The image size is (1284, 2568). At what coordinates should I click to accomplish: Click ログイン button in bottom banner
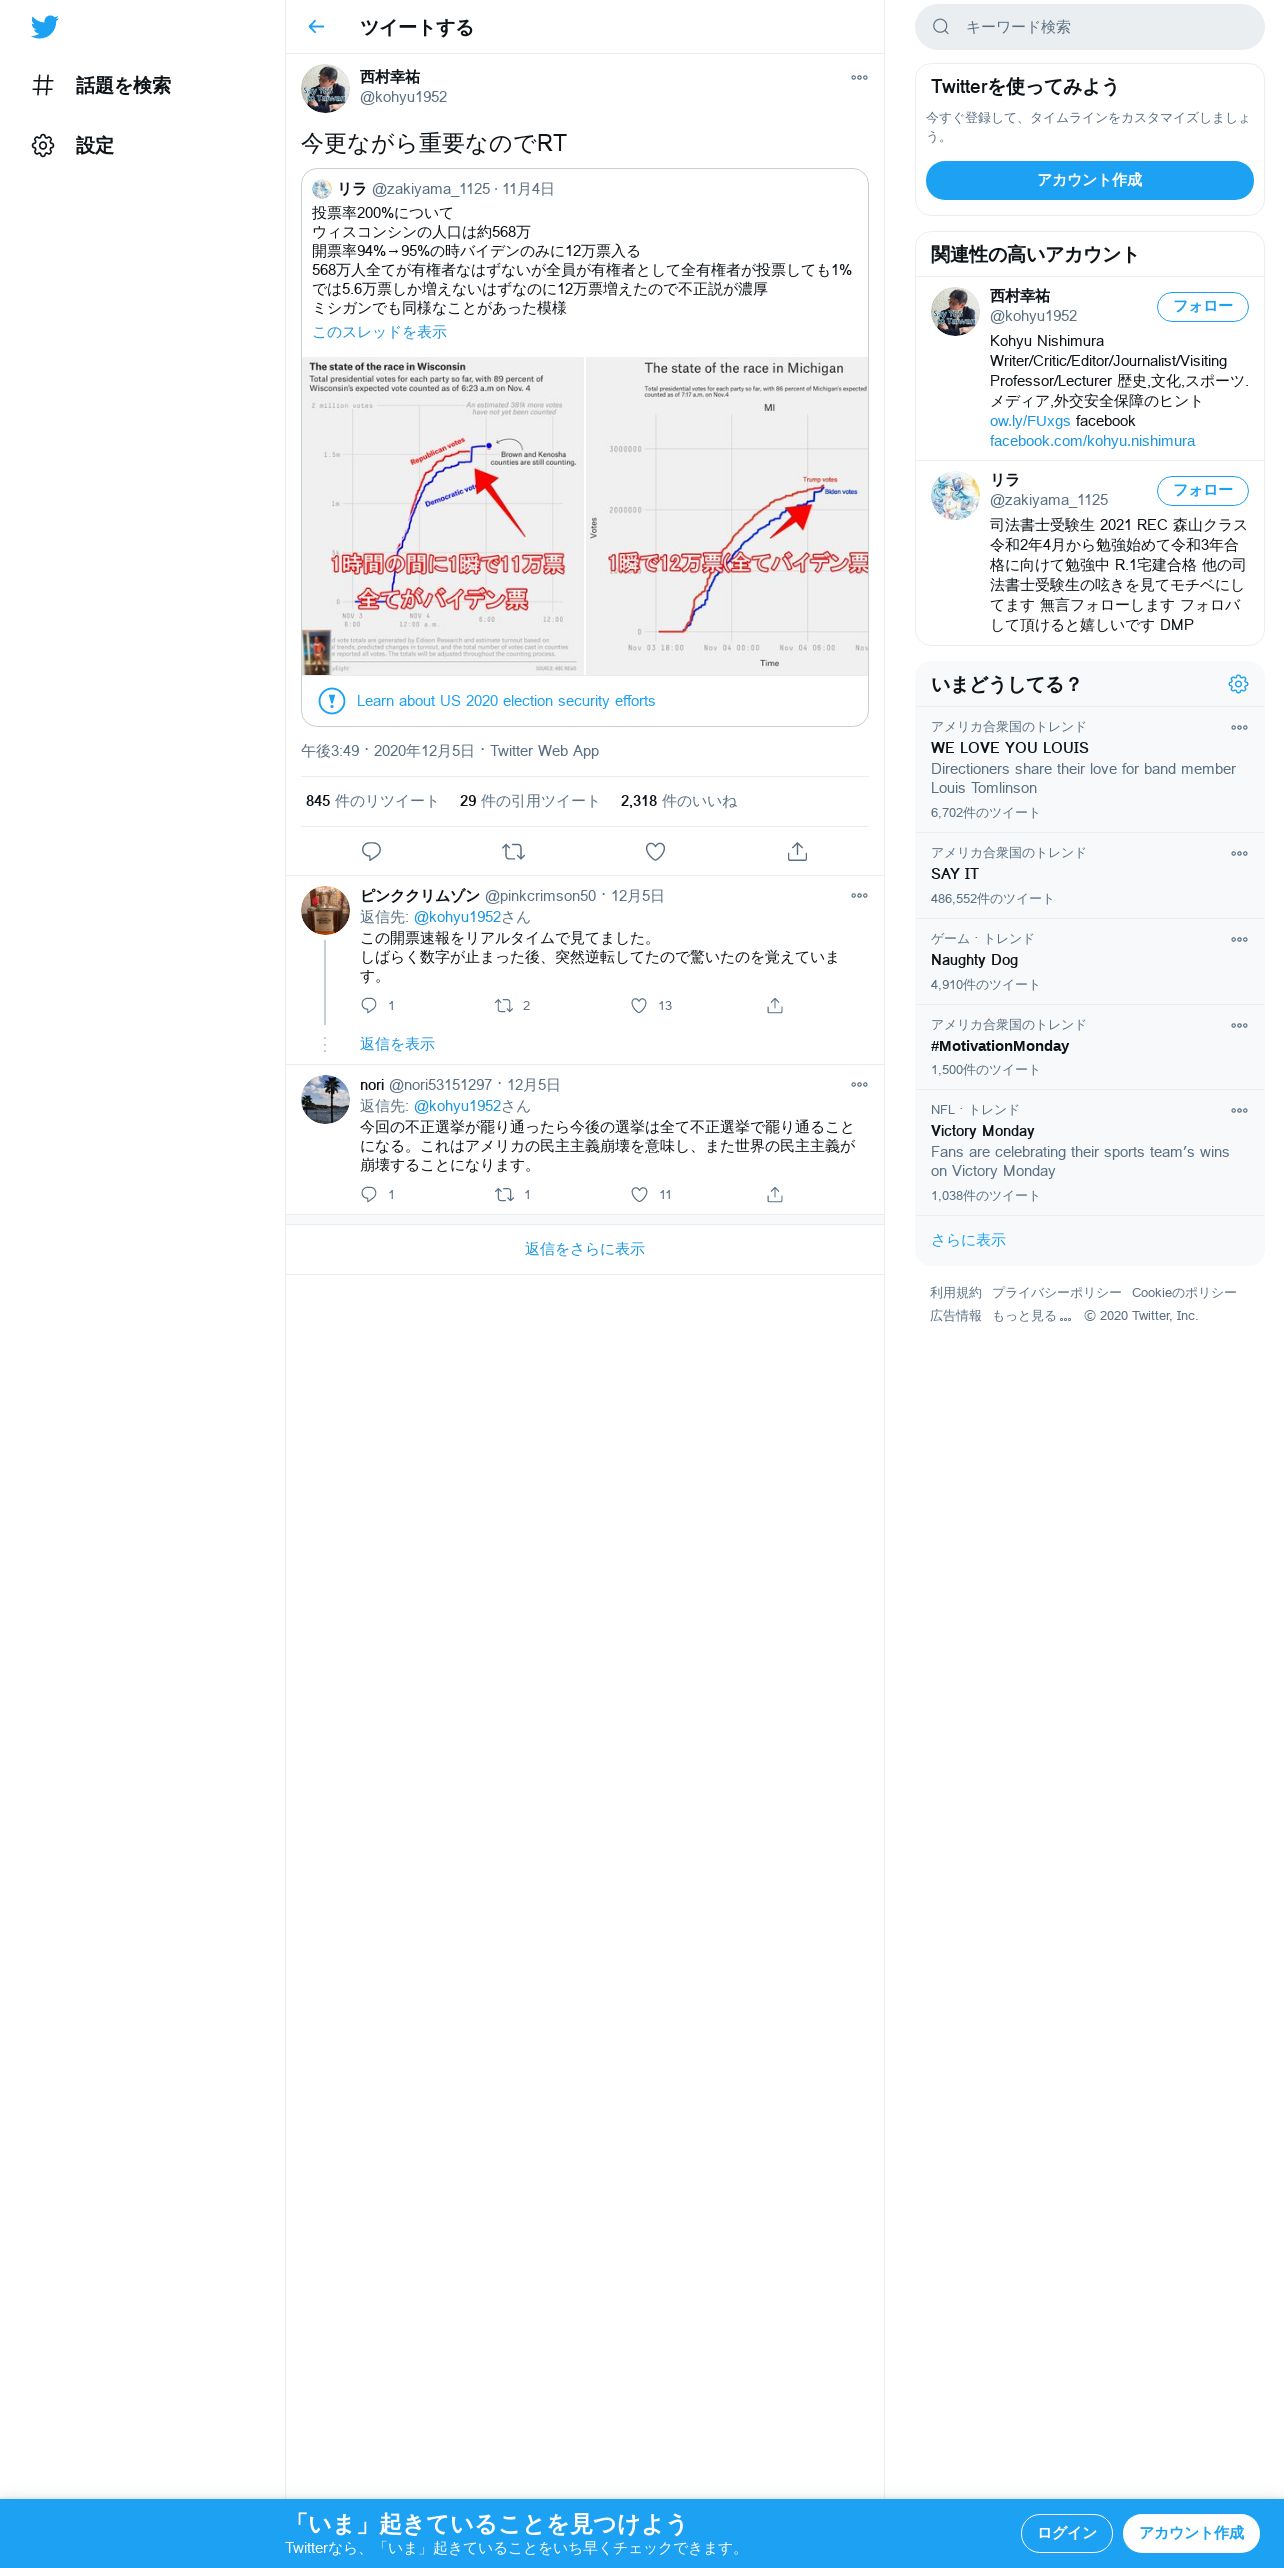click(1067, 2533)
